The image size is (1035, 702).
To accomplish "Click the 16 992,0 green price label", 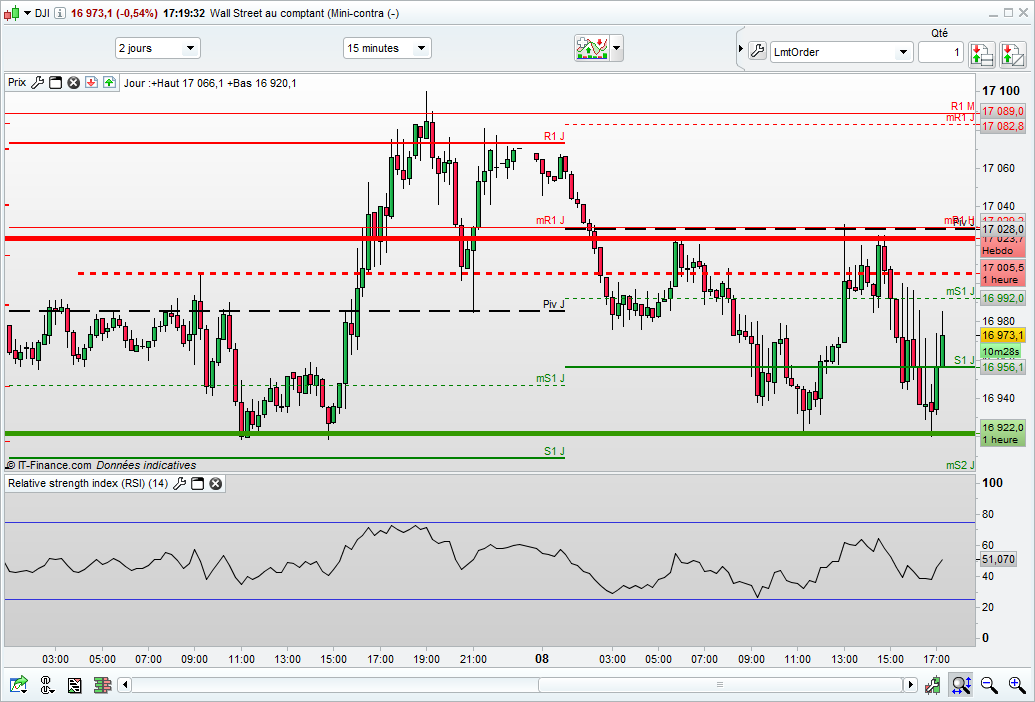I will pos(1003,298).
